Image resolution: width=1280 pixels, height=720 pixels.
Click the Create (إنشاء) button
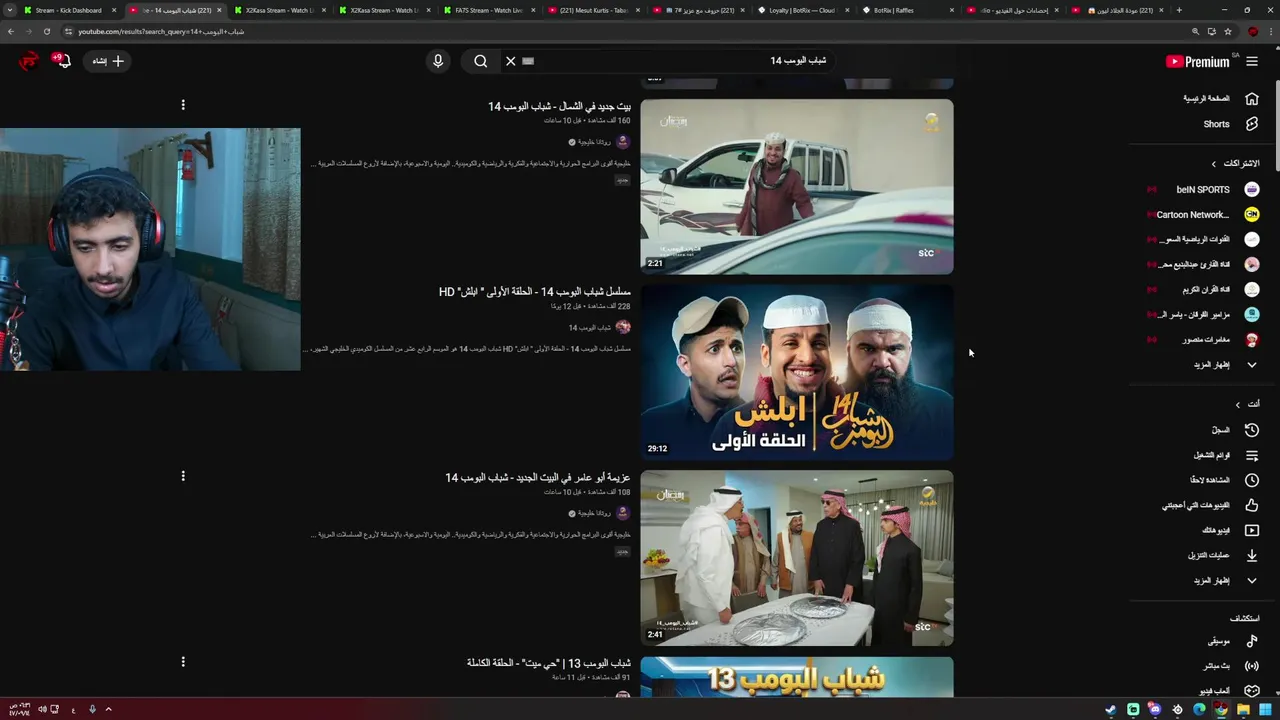[107, 61]
